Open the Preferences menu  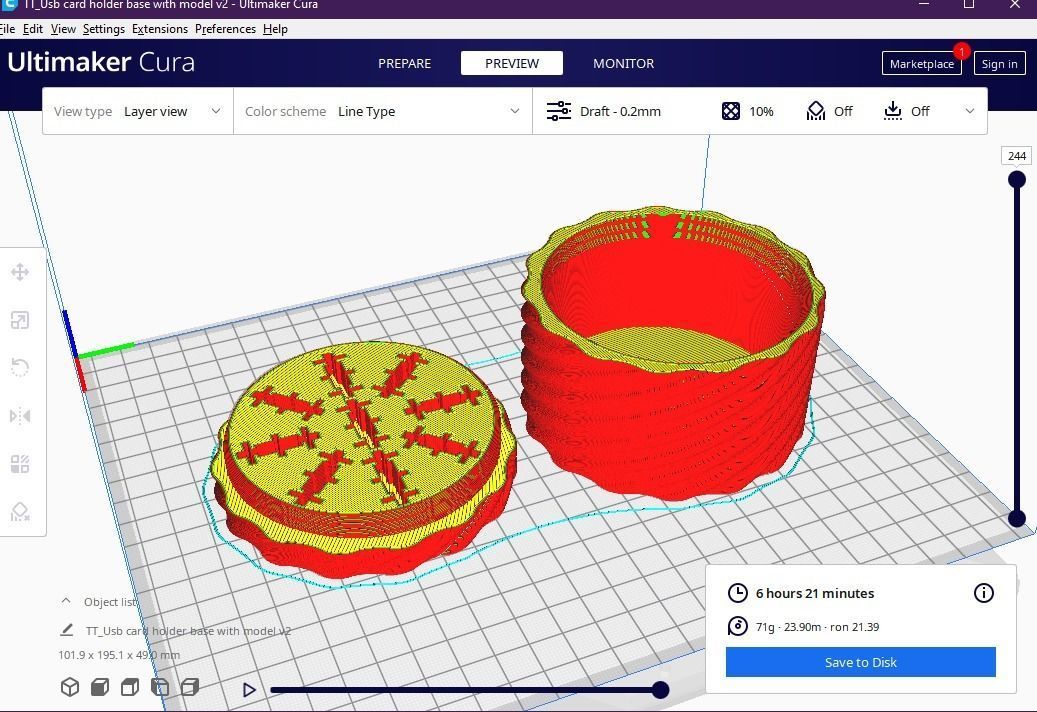(225, 29)
